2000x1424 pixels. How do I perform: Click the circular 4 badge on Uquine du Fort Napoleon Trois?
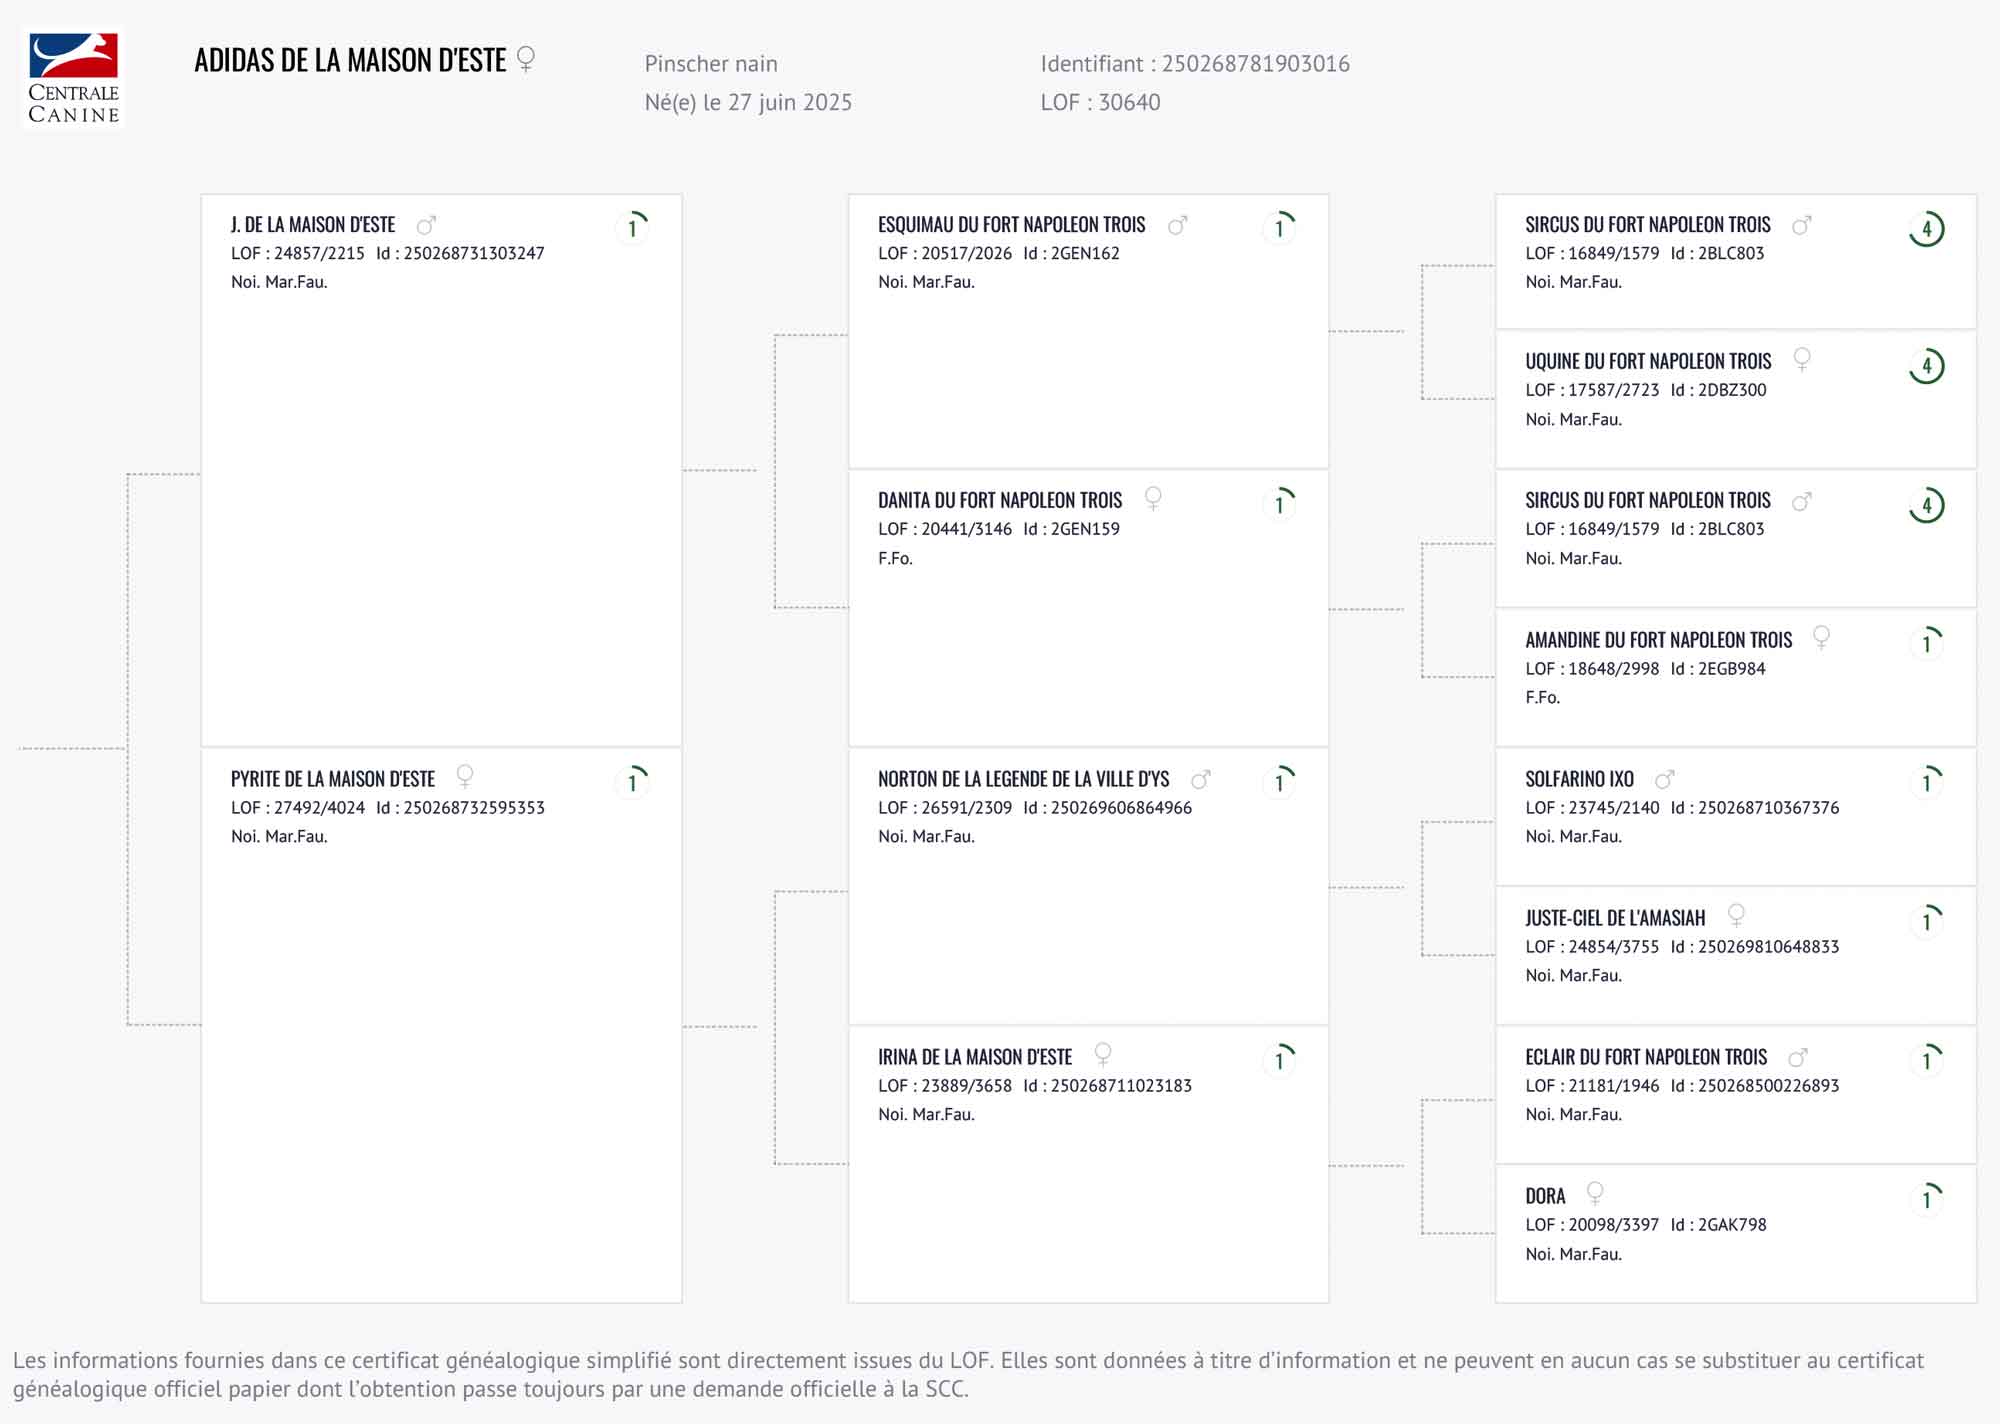click(x=1926, y=366)
